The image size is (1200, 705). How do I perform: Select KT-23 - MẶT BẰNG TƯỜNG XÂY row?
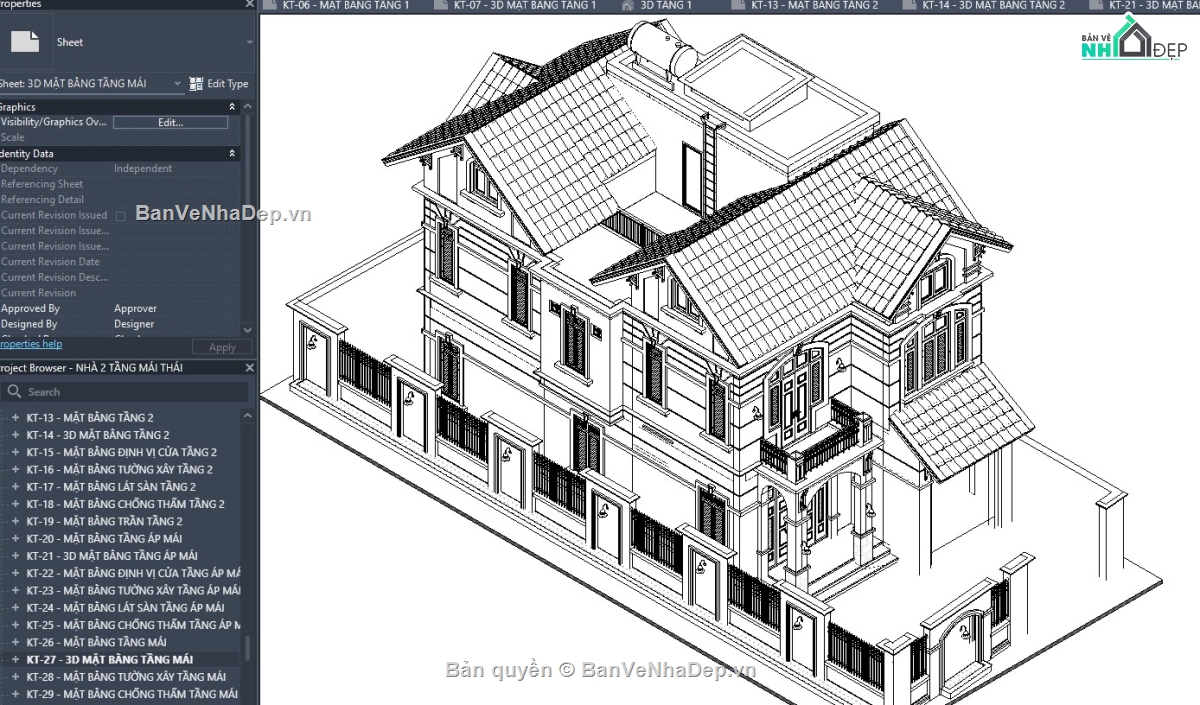tap(133, 591)
